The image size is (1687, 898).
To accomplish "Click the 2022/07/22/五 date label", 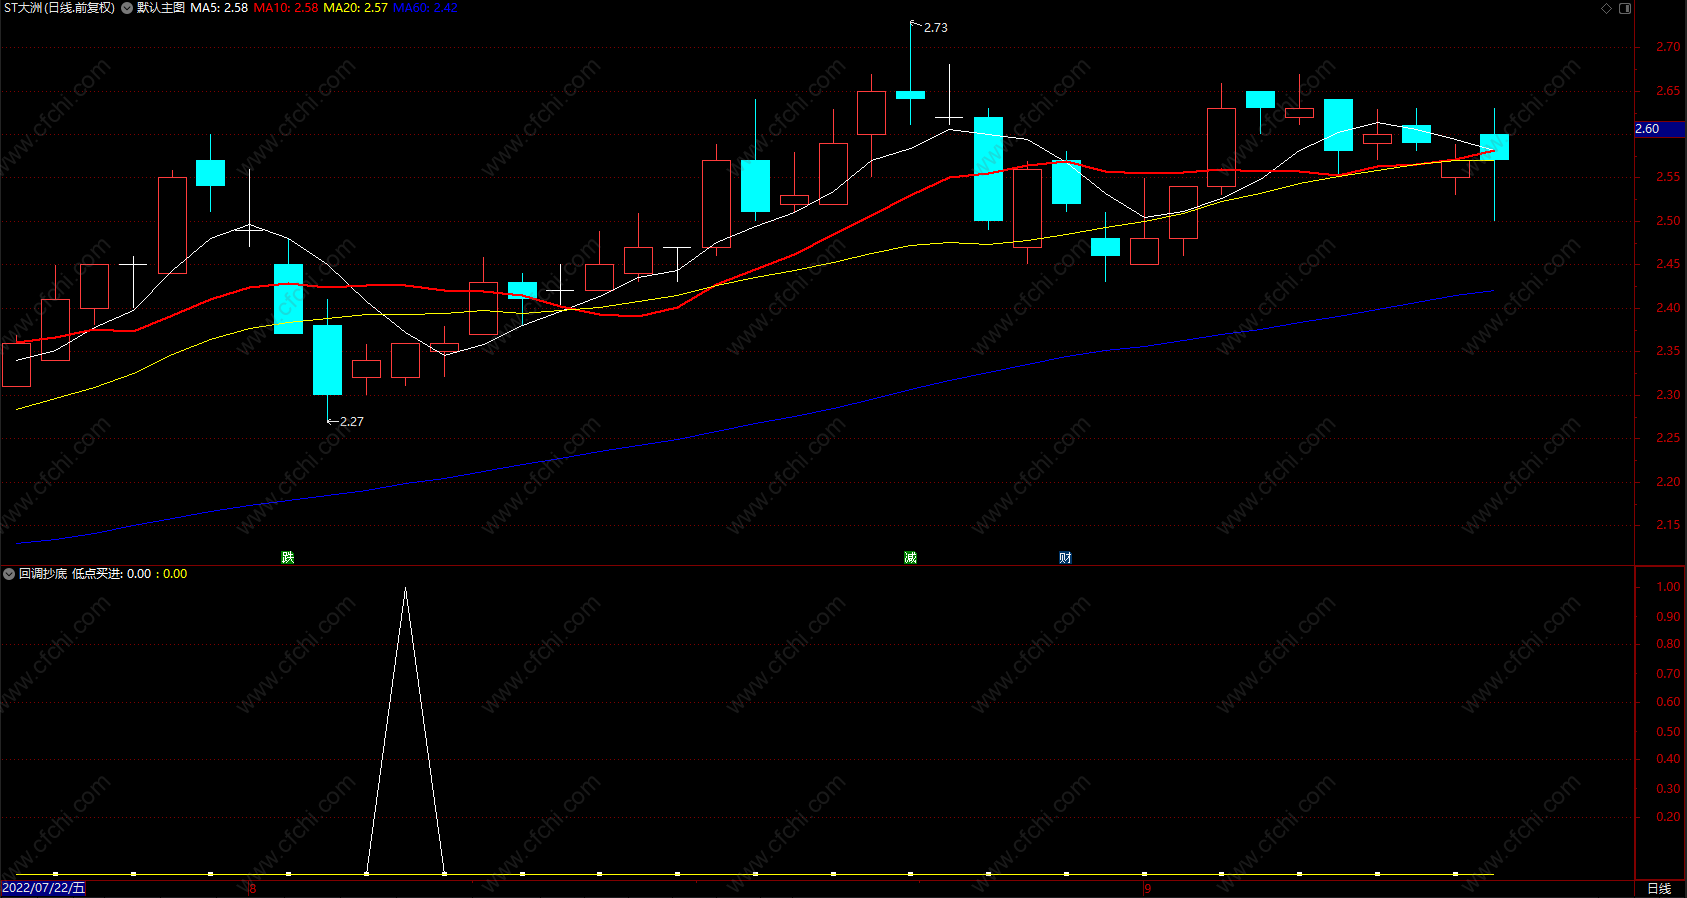I will [x=44, y=888].
